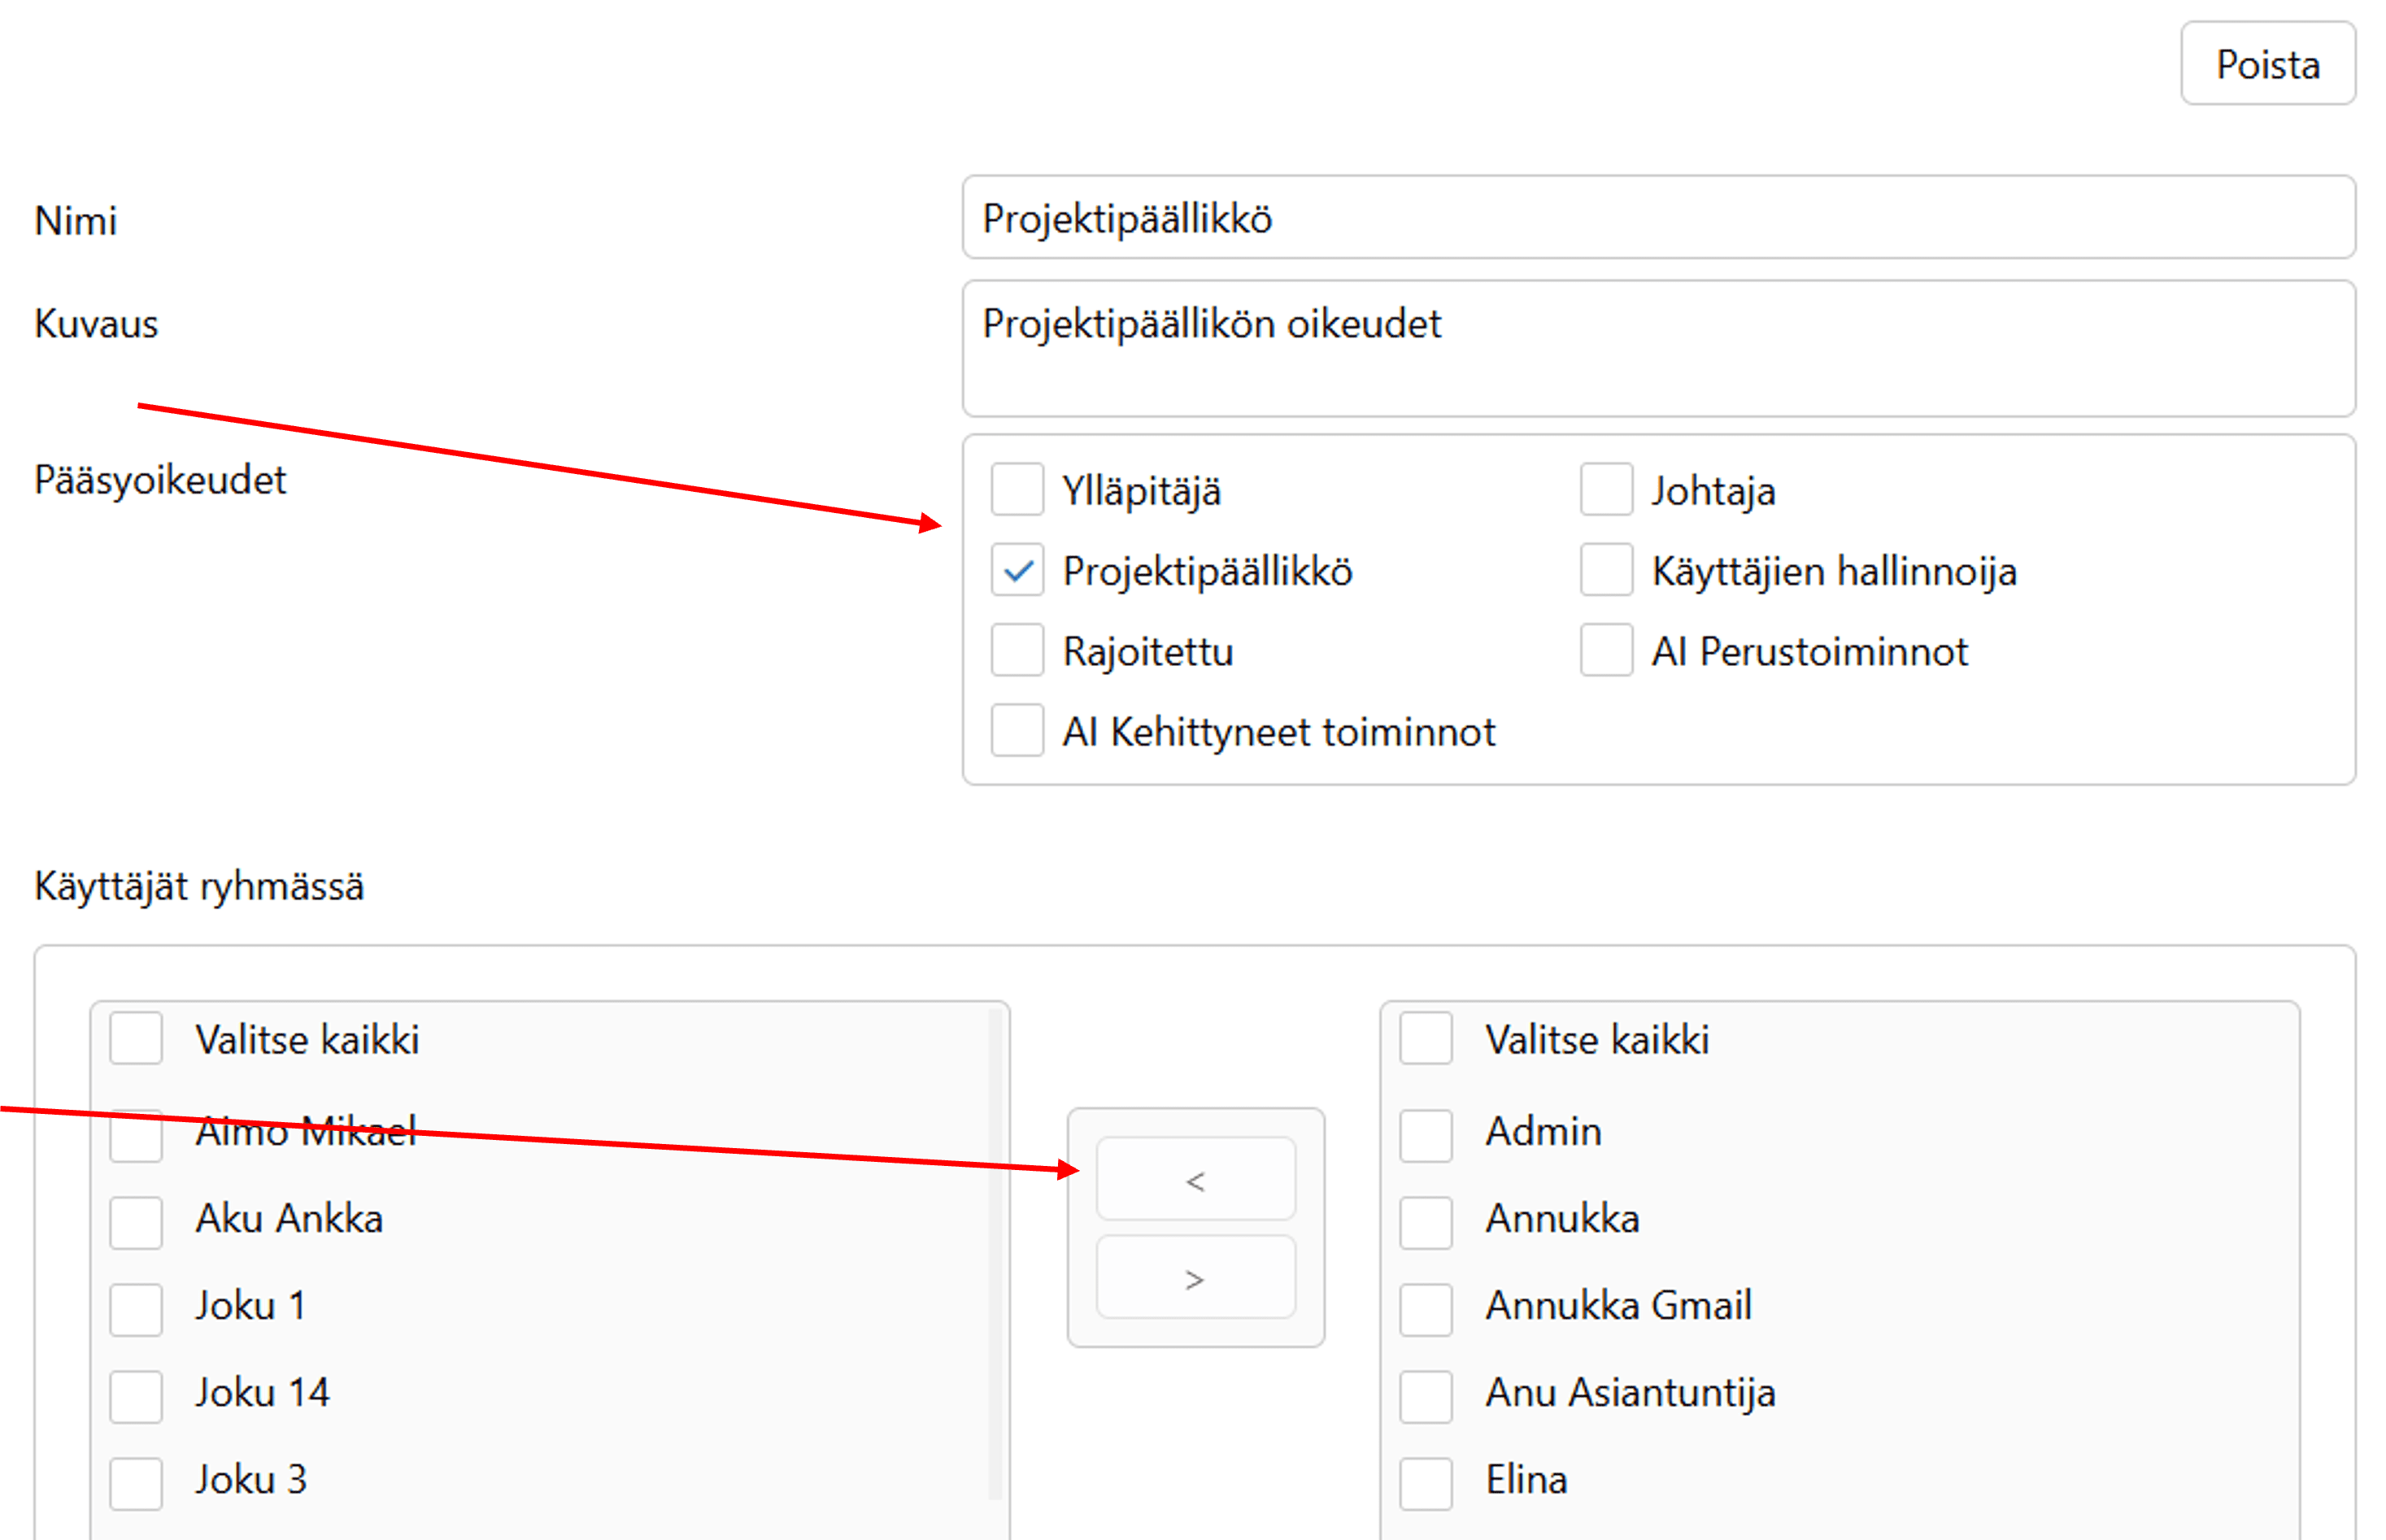Select Joku 14 user checkbox
Viewport: 2386px width, 1540px height.
tap(136, 1396)
